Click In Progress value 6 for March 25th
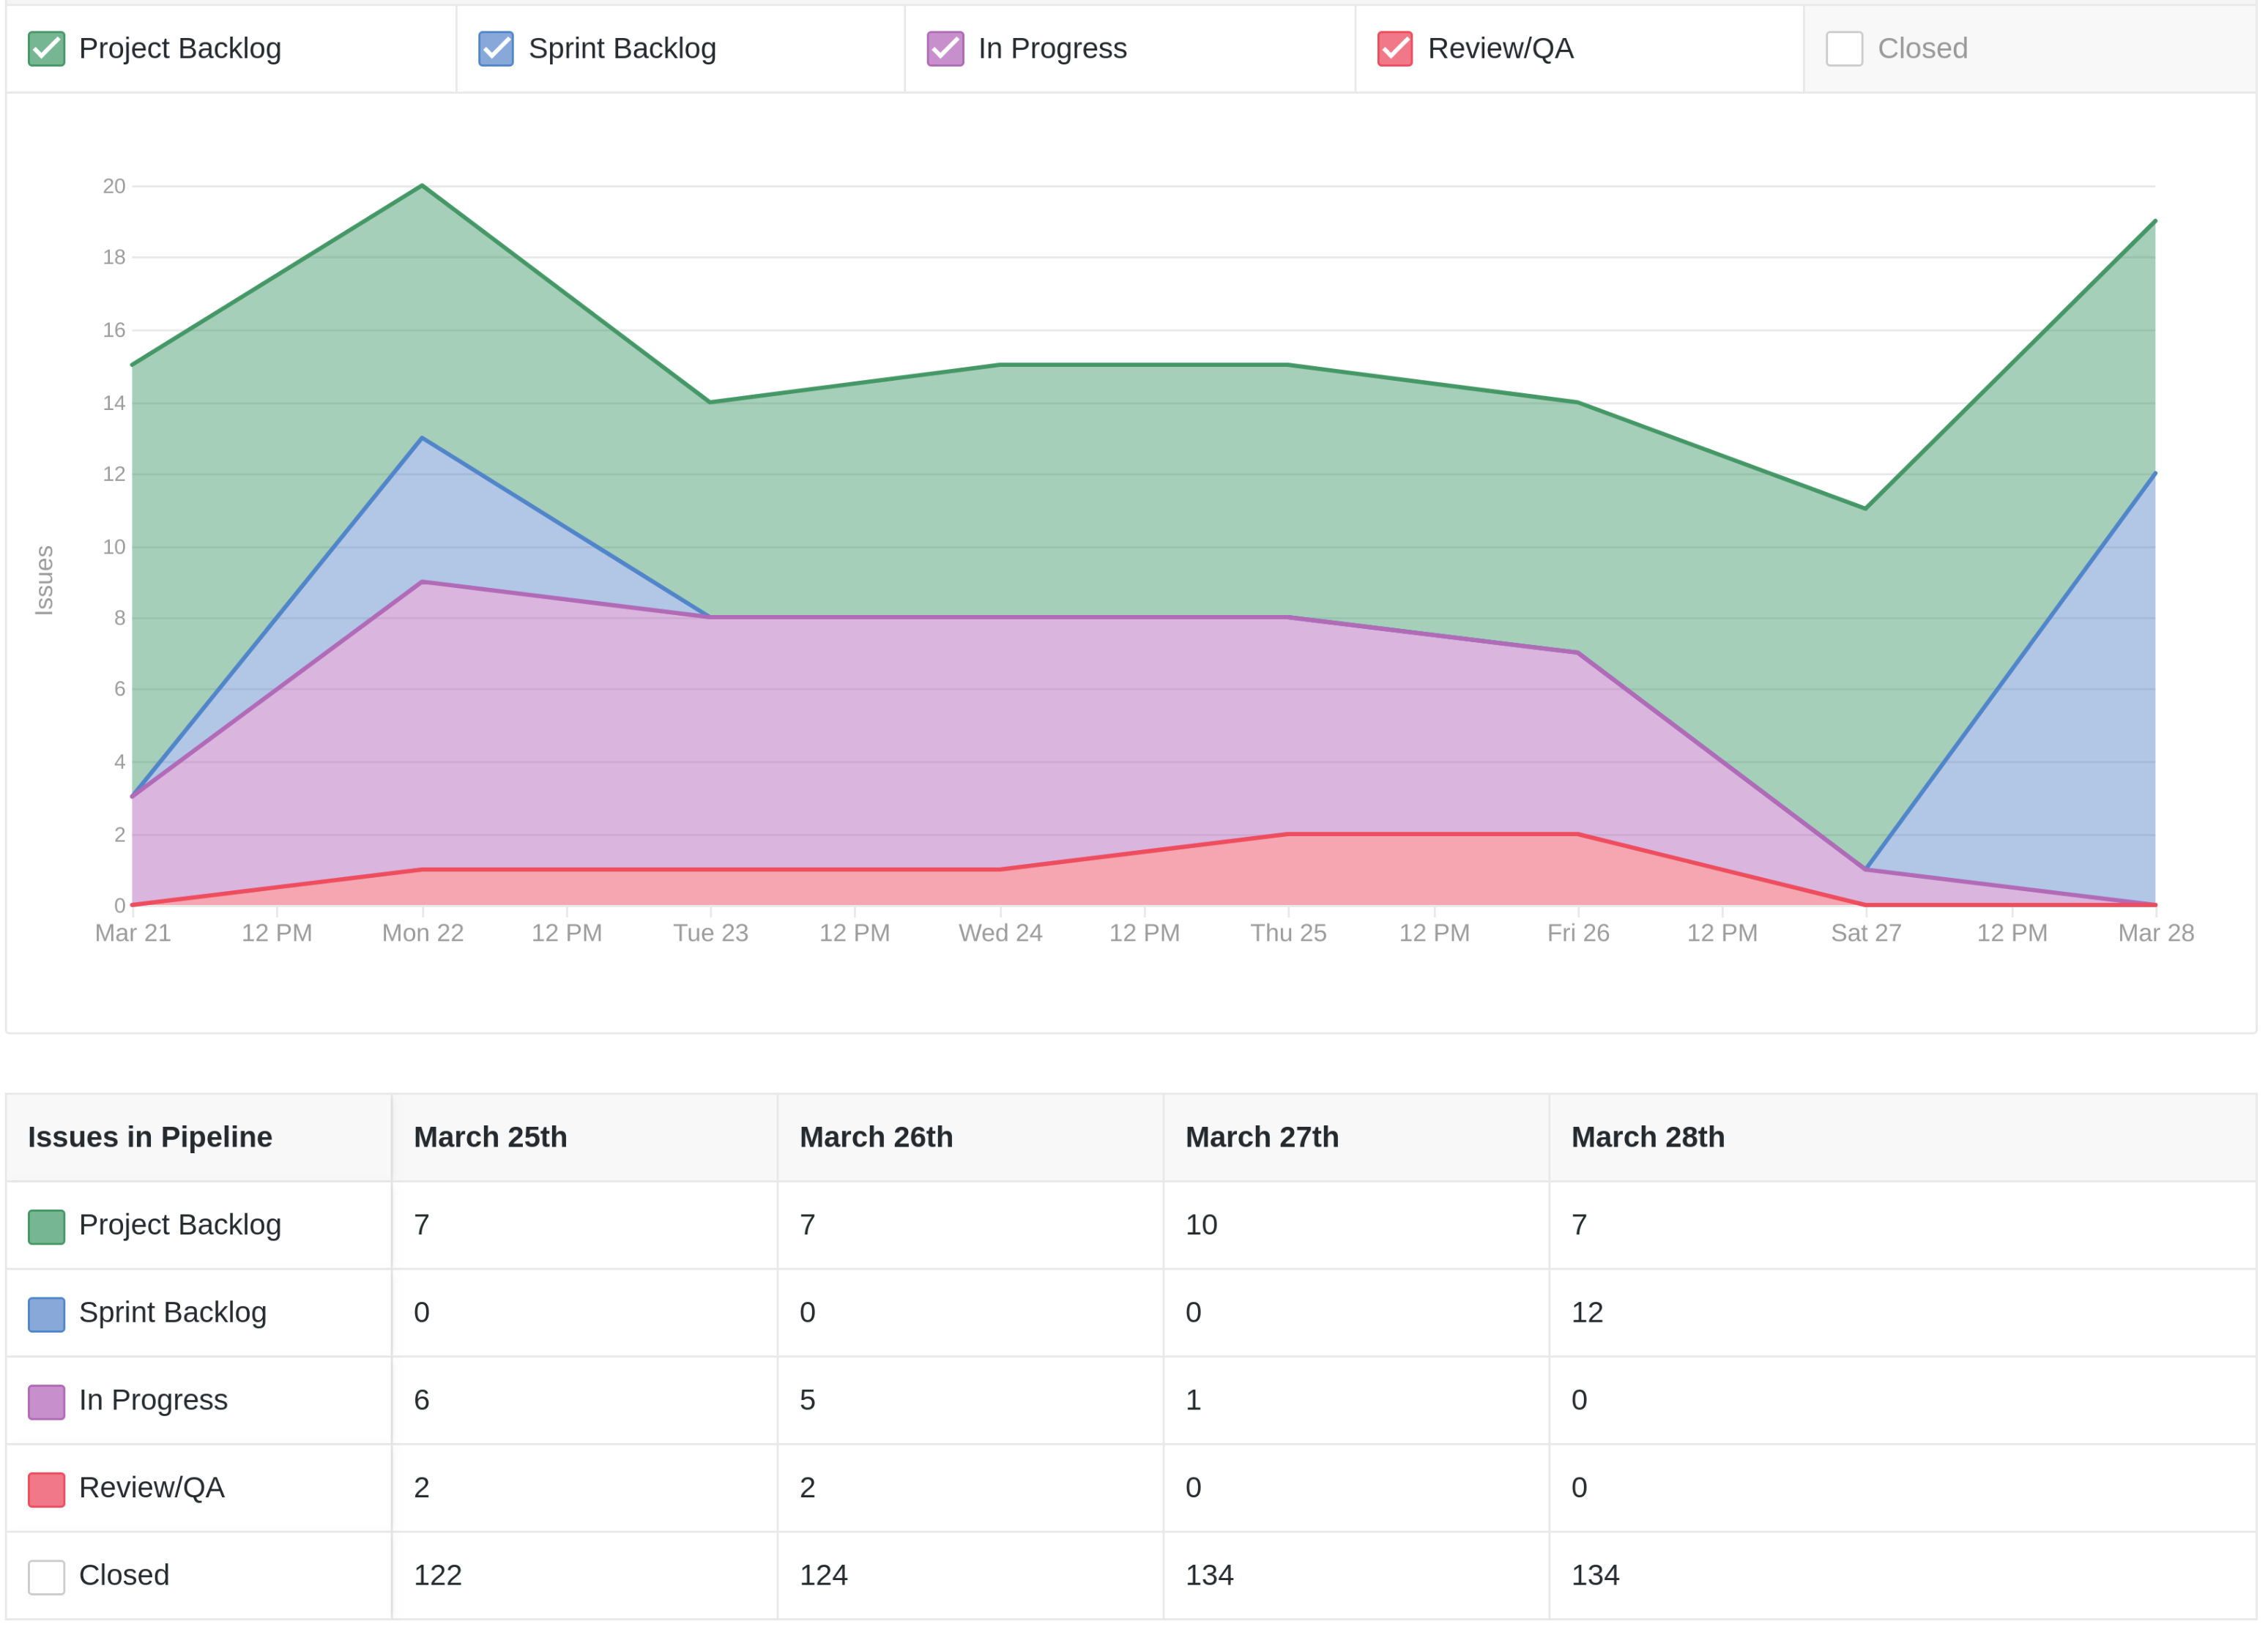This screenshot has height=1635, width=2268. tap(422, 1400)
